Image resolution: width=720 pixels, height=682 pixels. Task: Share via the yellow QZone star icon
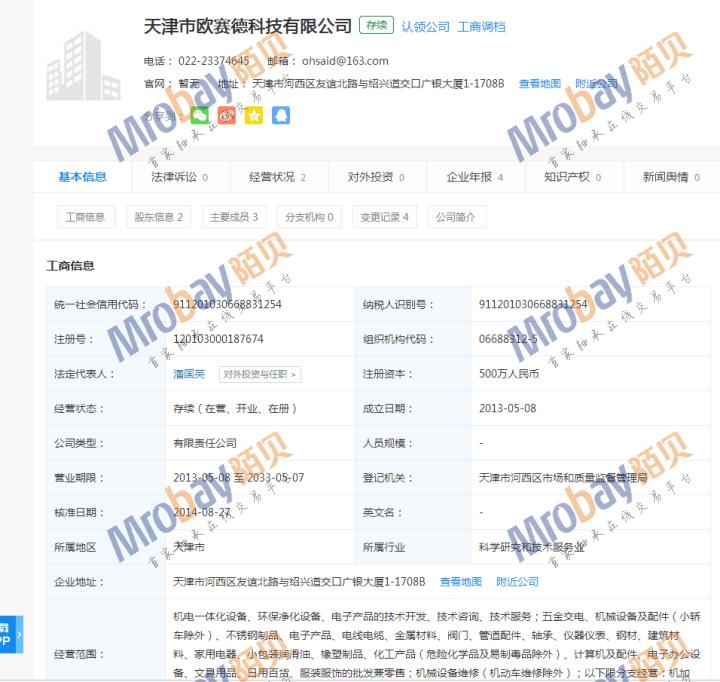click(x=254, y=116)
